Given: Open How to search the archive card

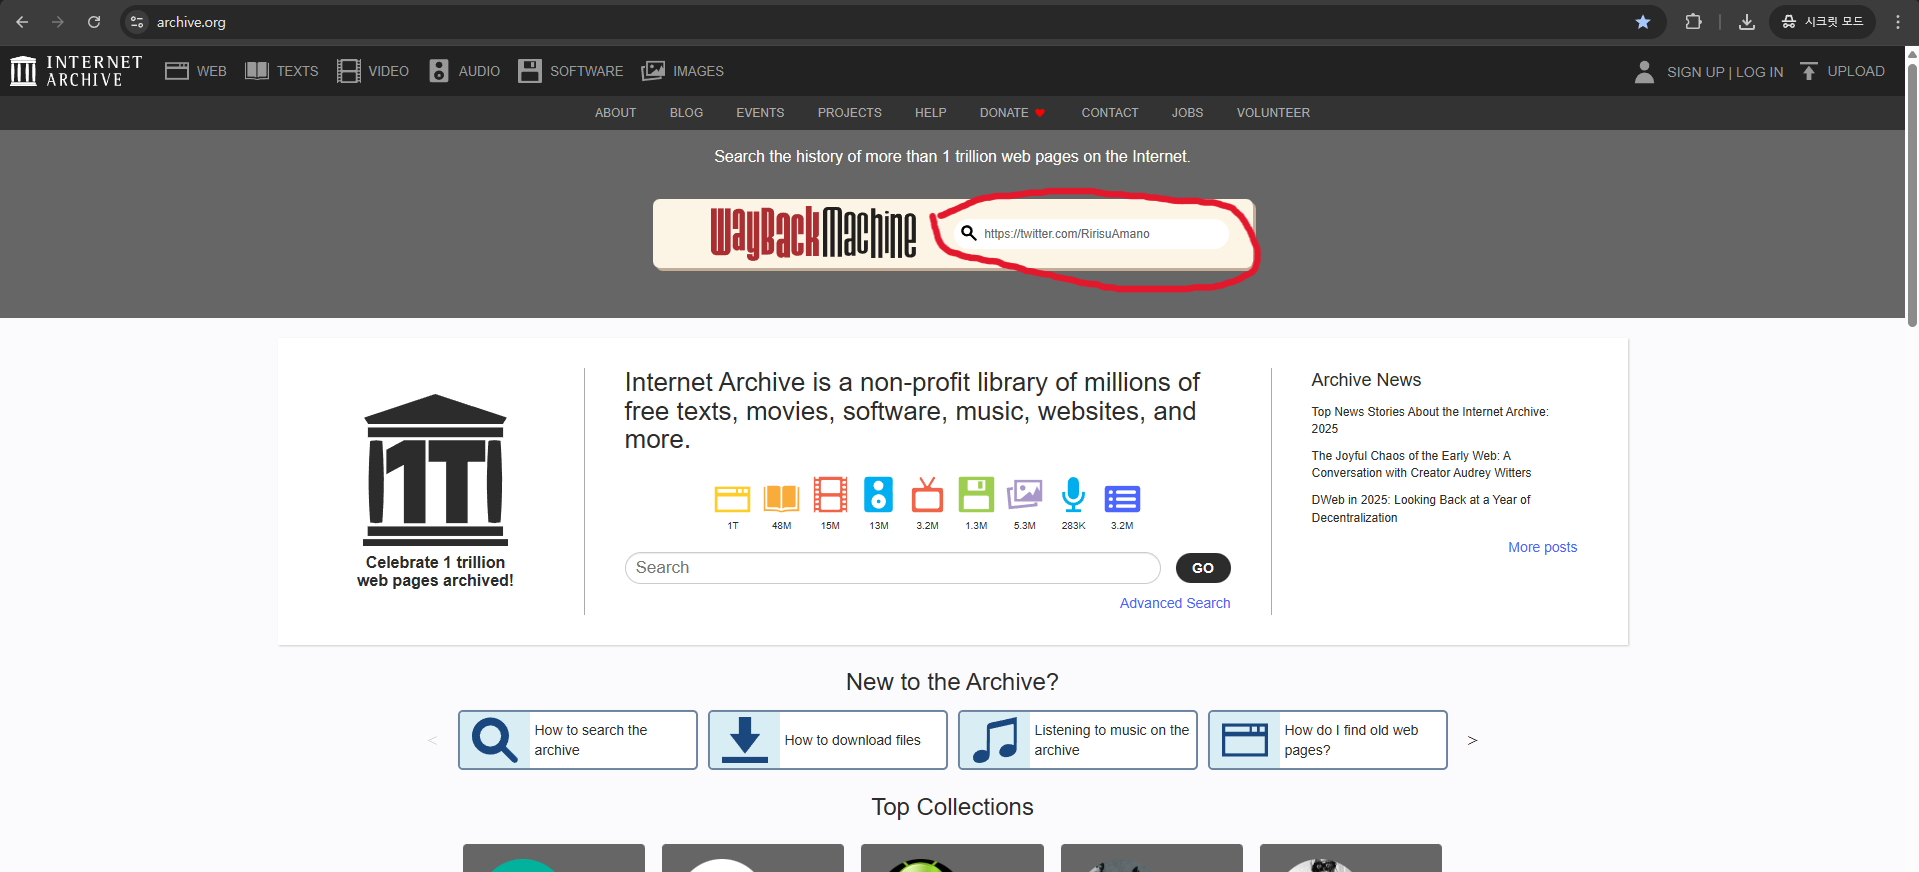Looking at the screenshot, I should point(577,740).
